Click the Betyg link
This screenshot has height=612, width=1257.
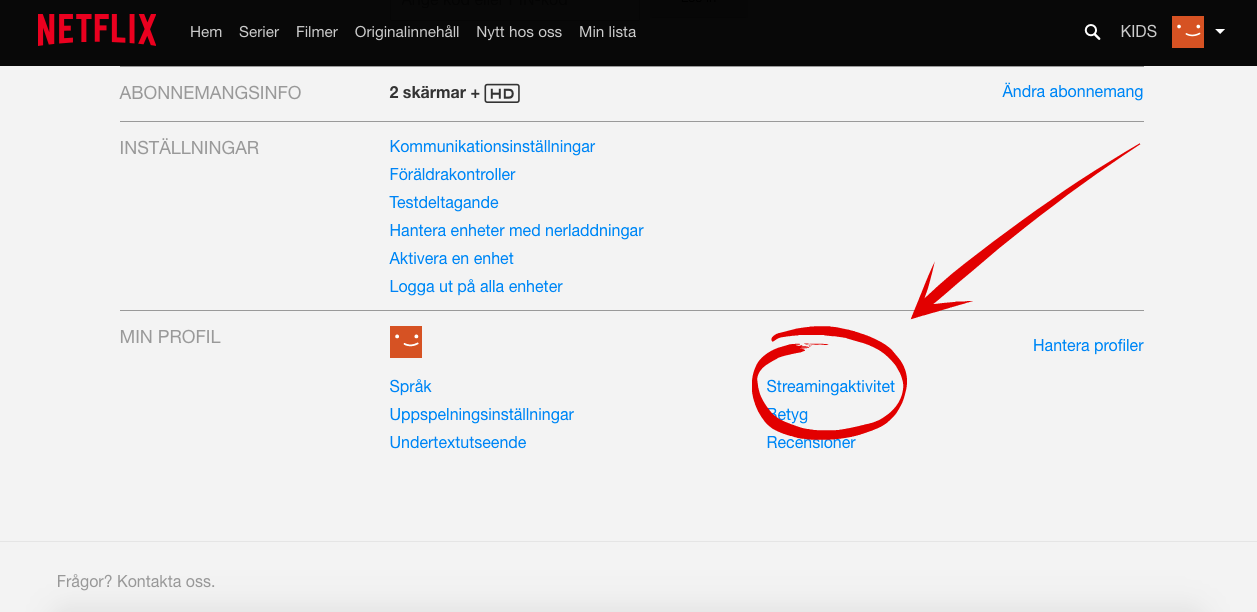pos(788,414)
